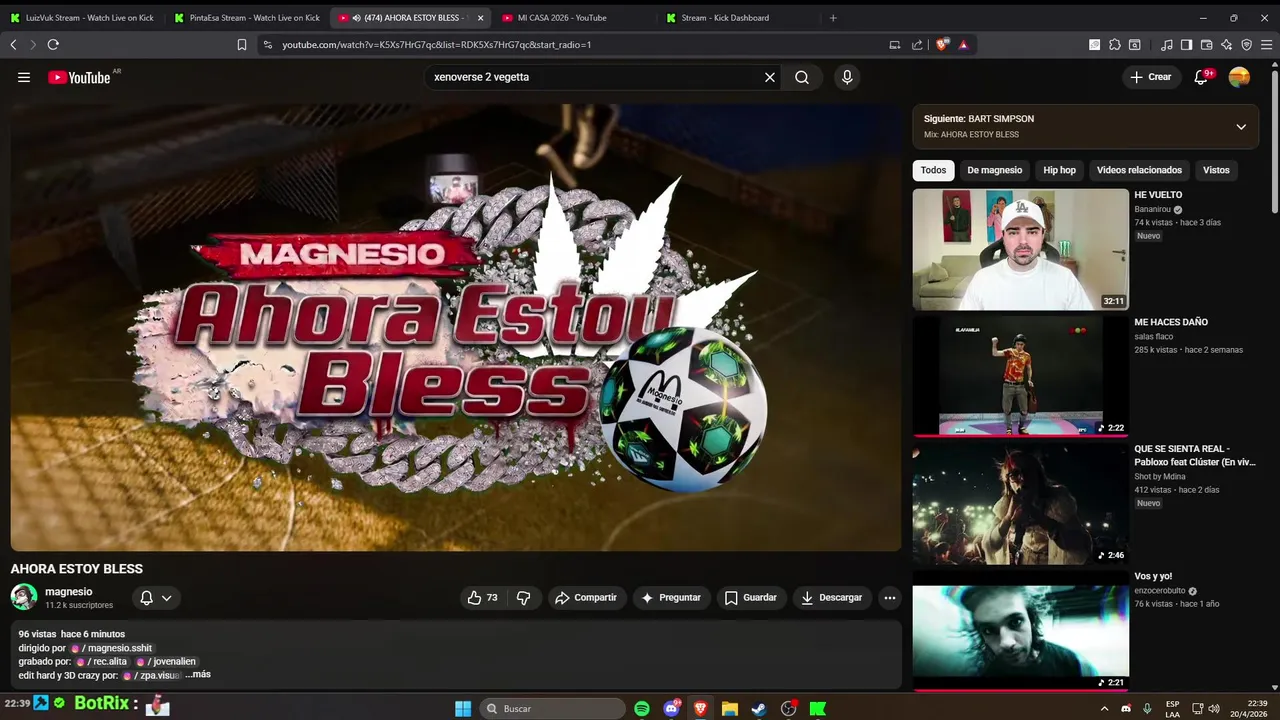Image resolution: width=1280 pixels, height=720 pixels.
Task: Click the browser address bar URL
Action: tap(437, 44)
